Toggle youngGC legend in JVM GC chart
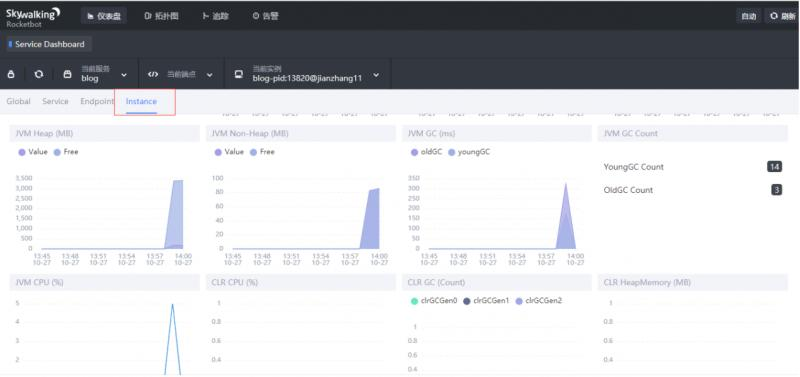 pyautogui.click(x=469, y=152)
